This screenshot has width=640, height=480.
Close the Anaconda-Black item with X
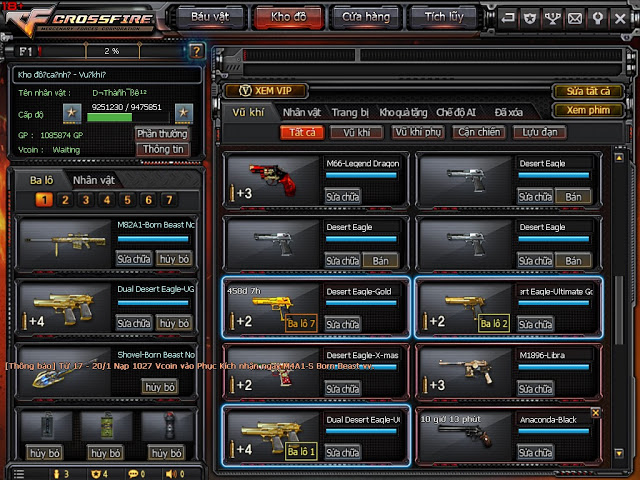click(596, 413)
